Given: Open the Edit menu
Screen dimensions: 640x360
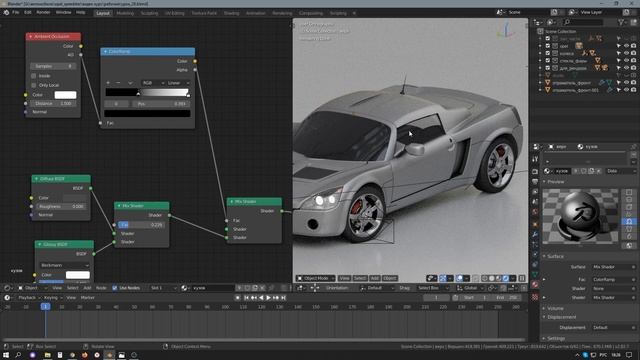Looking at the screenshot, I should [x=28, y=13].
